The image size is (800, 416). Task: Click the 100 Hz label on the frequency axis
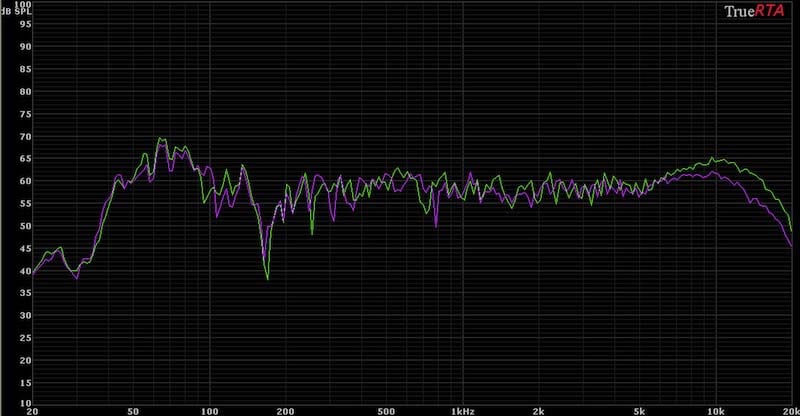pyautogui.click(x=209, y=410)
